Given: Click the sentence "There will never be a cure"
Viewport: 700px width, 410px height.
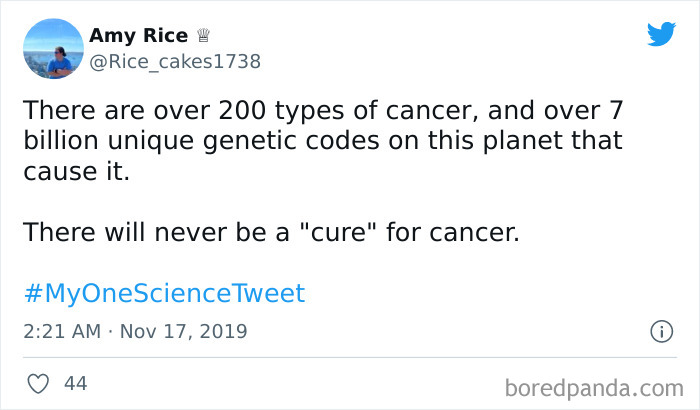Looking at the screenshot, I should [x=270, y=232].
